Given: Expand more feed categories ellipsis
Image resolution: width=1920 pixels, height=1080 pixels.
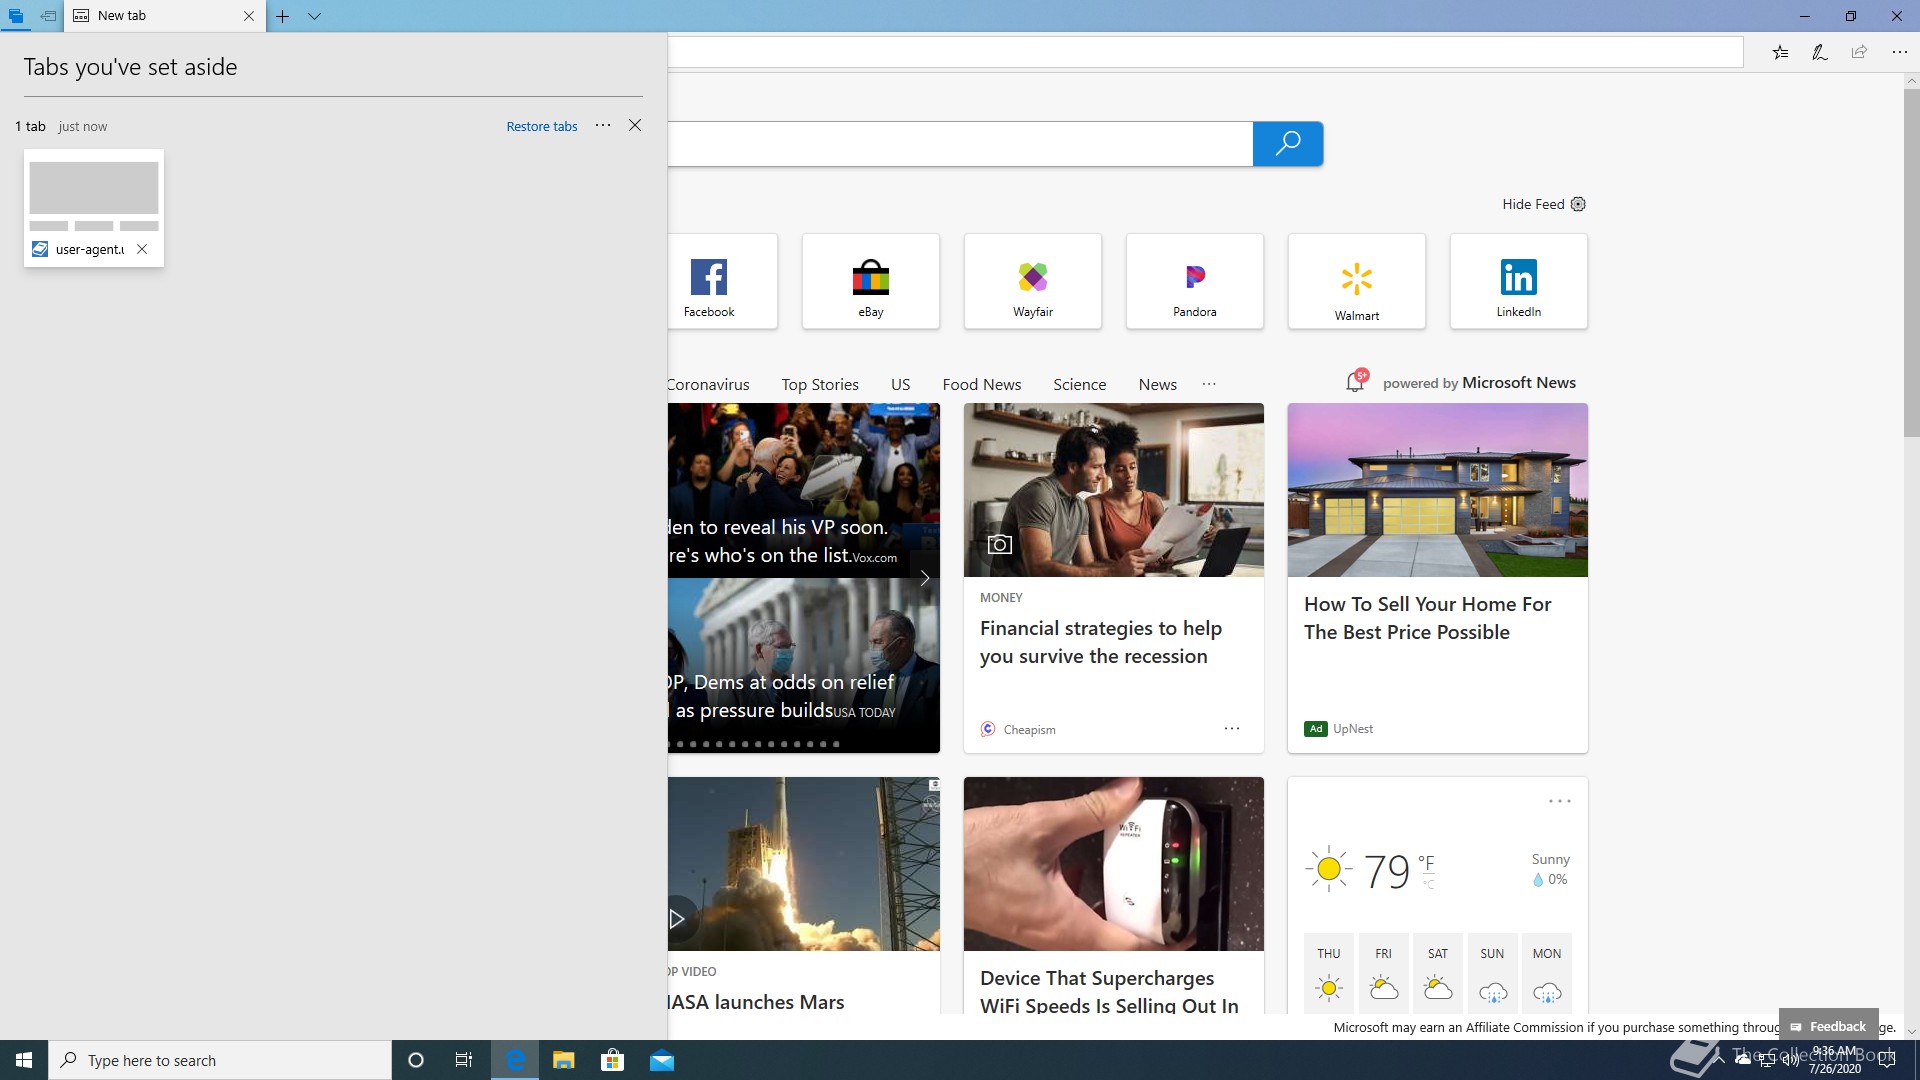Looking at the screenshot, I should [x=1209, y=384].
